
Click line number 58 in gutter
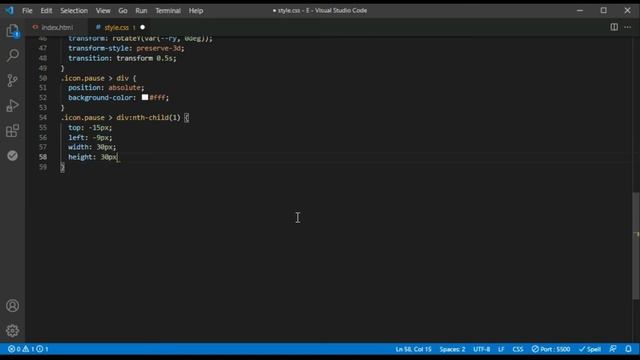42,157
